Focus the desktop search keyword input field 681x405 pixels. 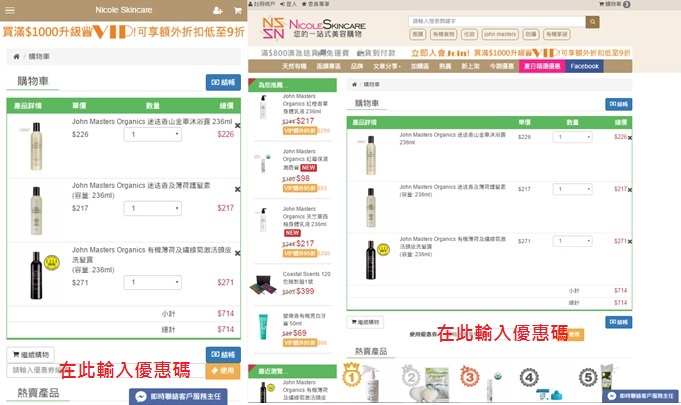(x=497, y=21)
